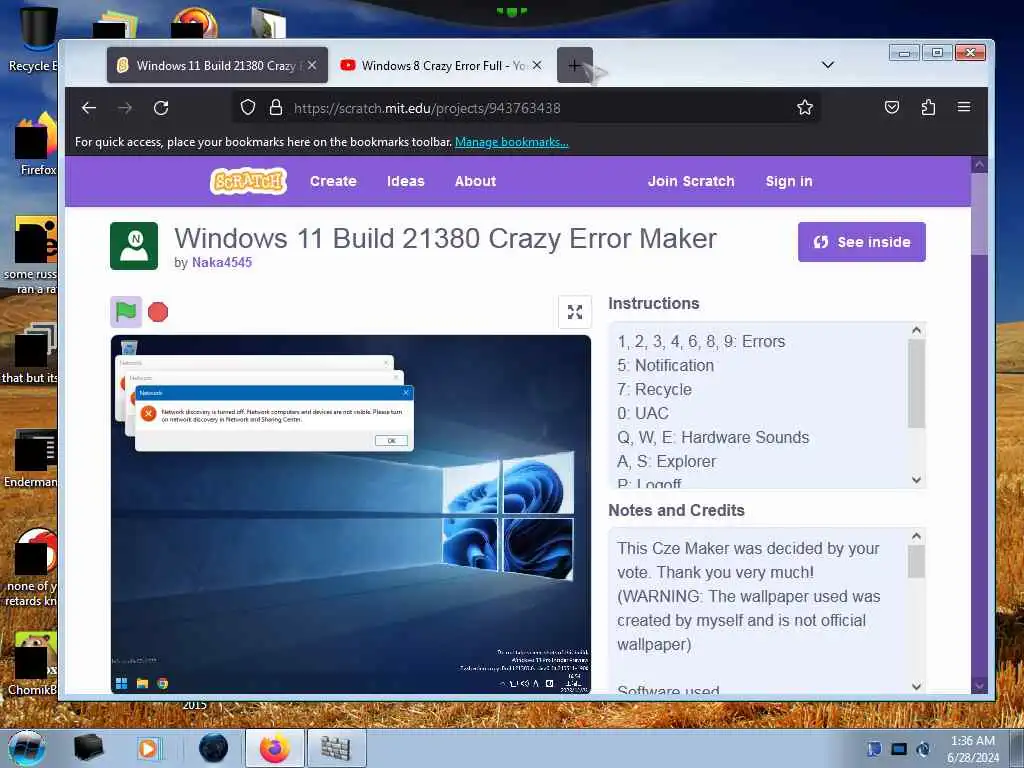Click the green flag to start project
This screenshot has height=768, width=1024.
coord(126,312)
